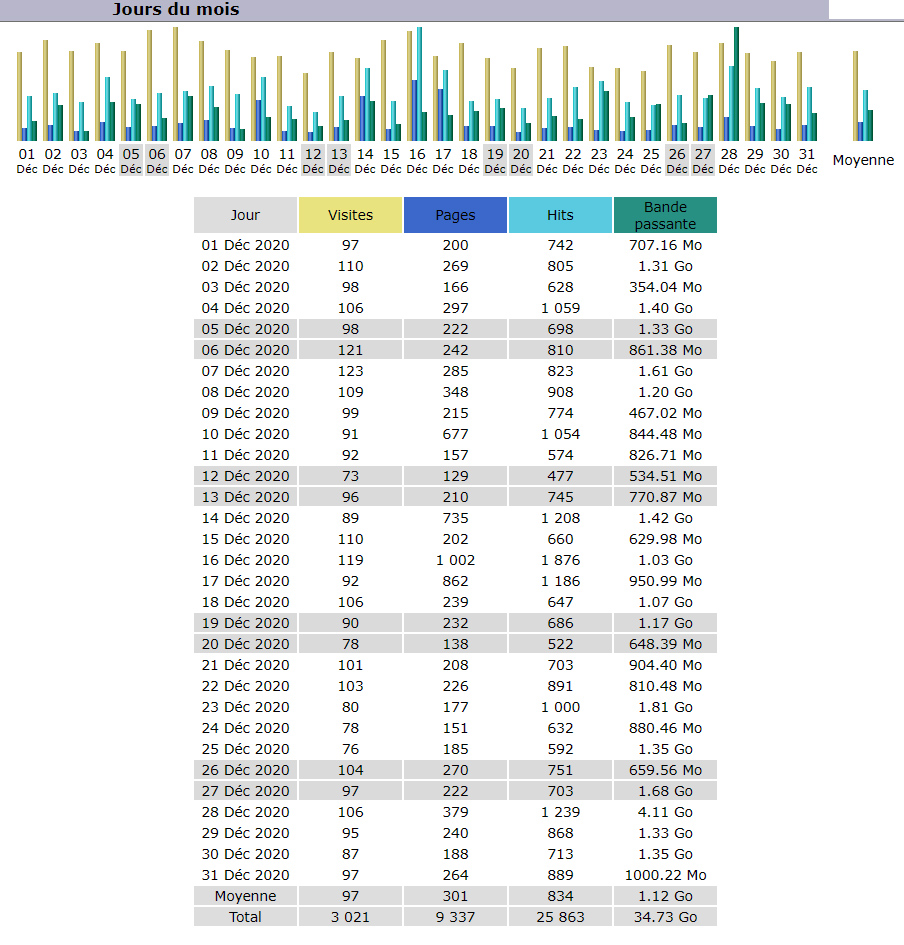This screenshot has height=945, width=904.
Task: Click the Total row label
Action: [245, 917]
